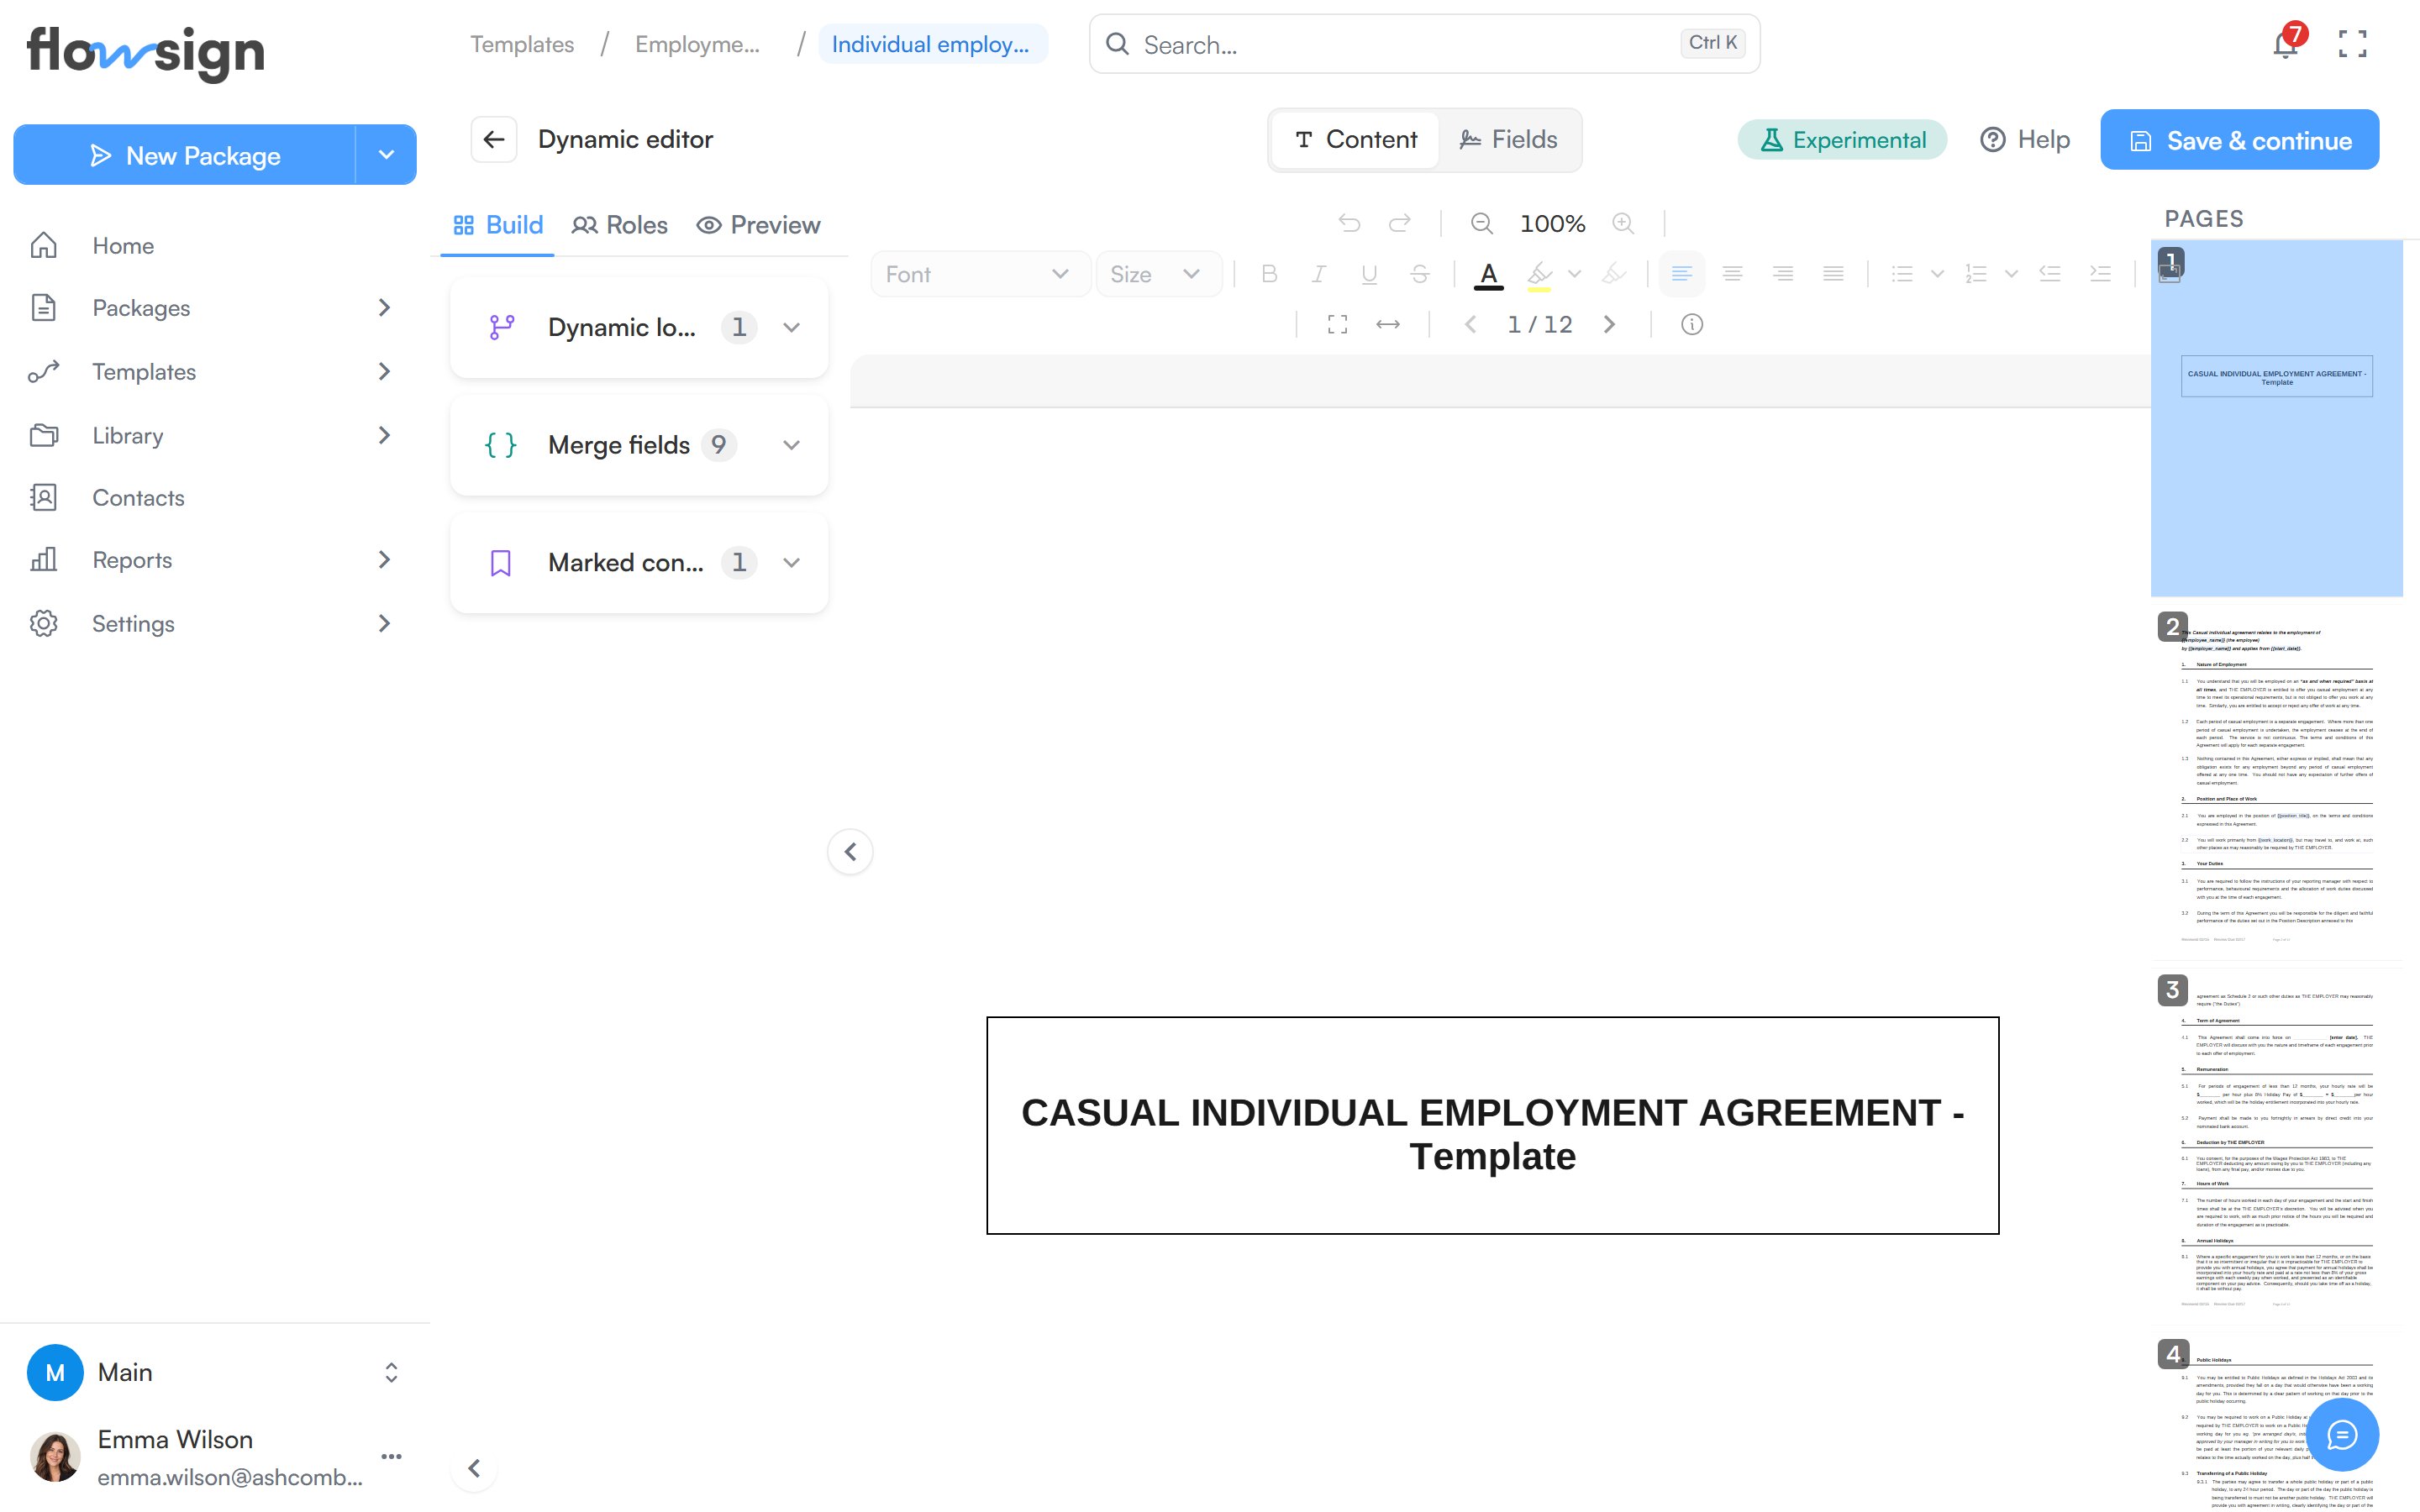This screenshot has width=2420, height=1512.
Task: Align text to the right
Action: point(1782,274)
